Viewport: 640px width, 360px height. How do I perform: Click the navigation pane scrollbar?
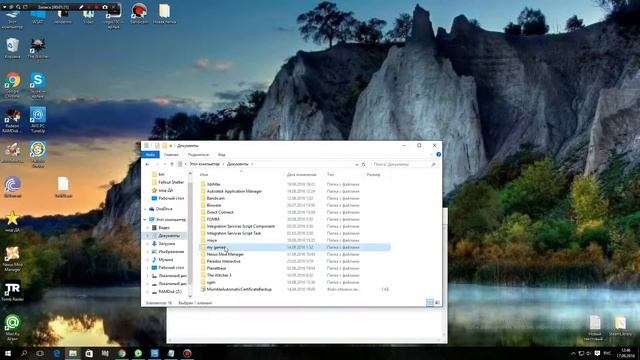click(x=190, y=234)
